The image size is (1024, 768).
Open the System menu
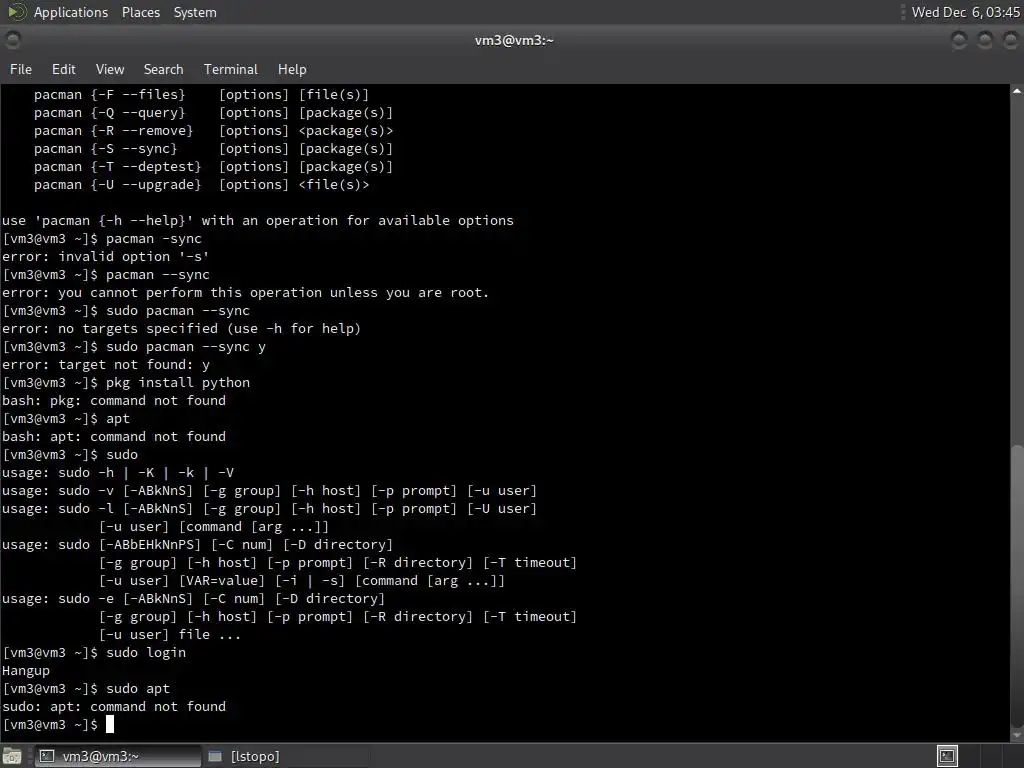[x=195, y=12]
